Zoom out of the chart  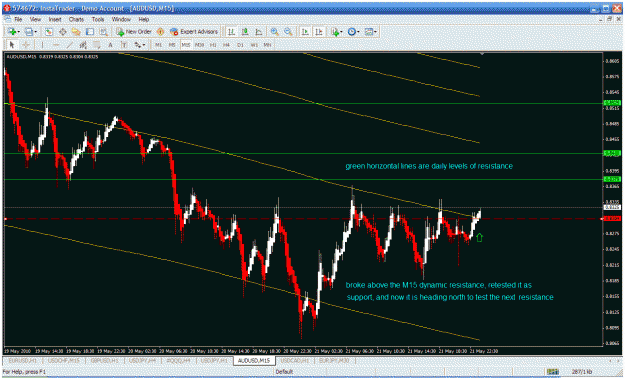288,32
